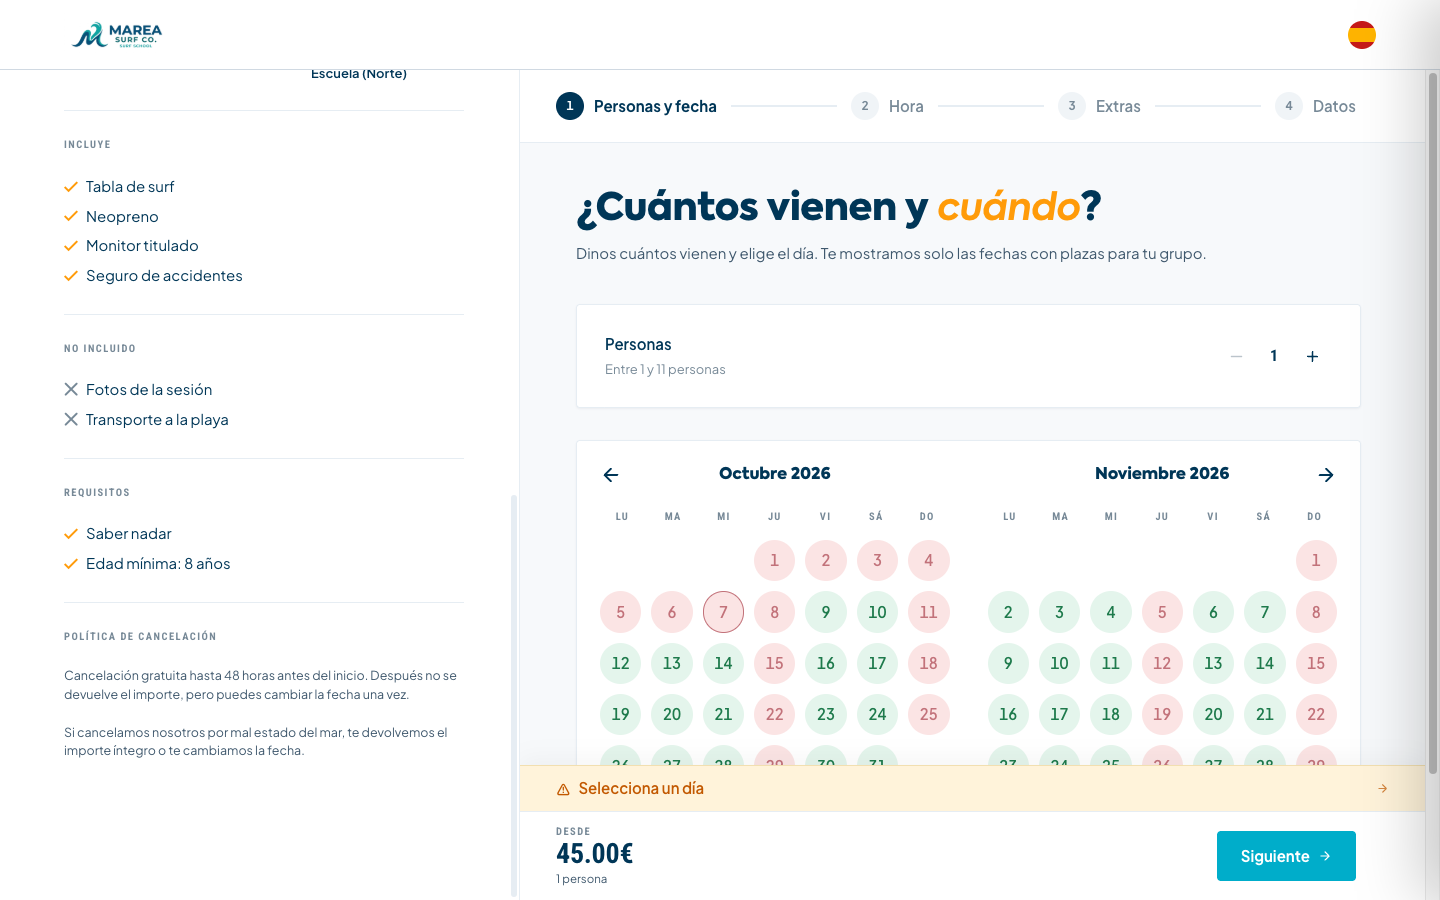Select October 19 in the calendar
This screenshot has height=900, width=1440.
click(x=621, y=714)
